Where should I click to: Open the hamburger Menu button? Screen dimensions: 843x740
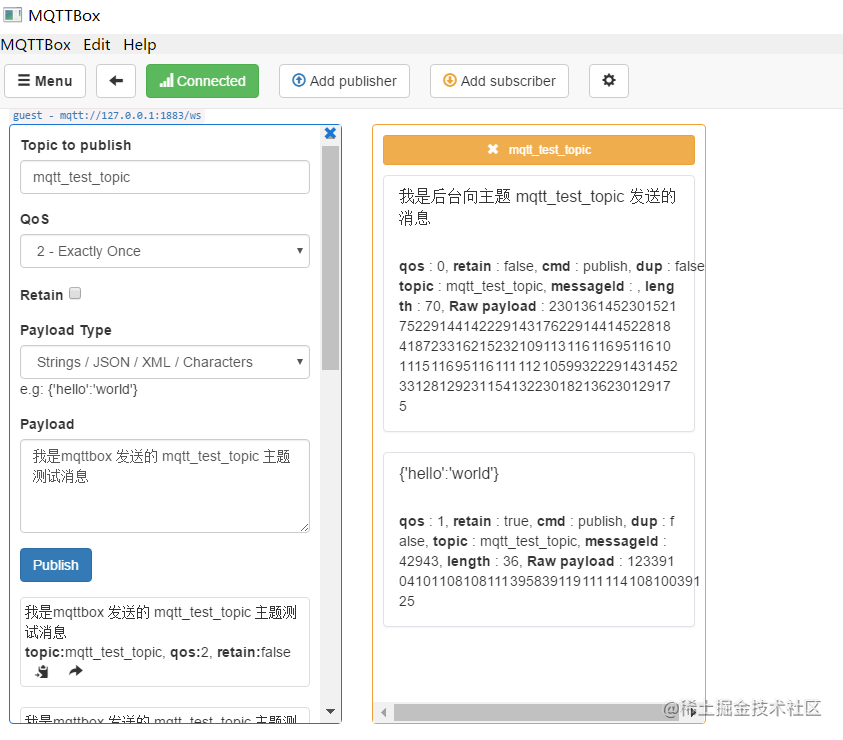pos(45,81)
